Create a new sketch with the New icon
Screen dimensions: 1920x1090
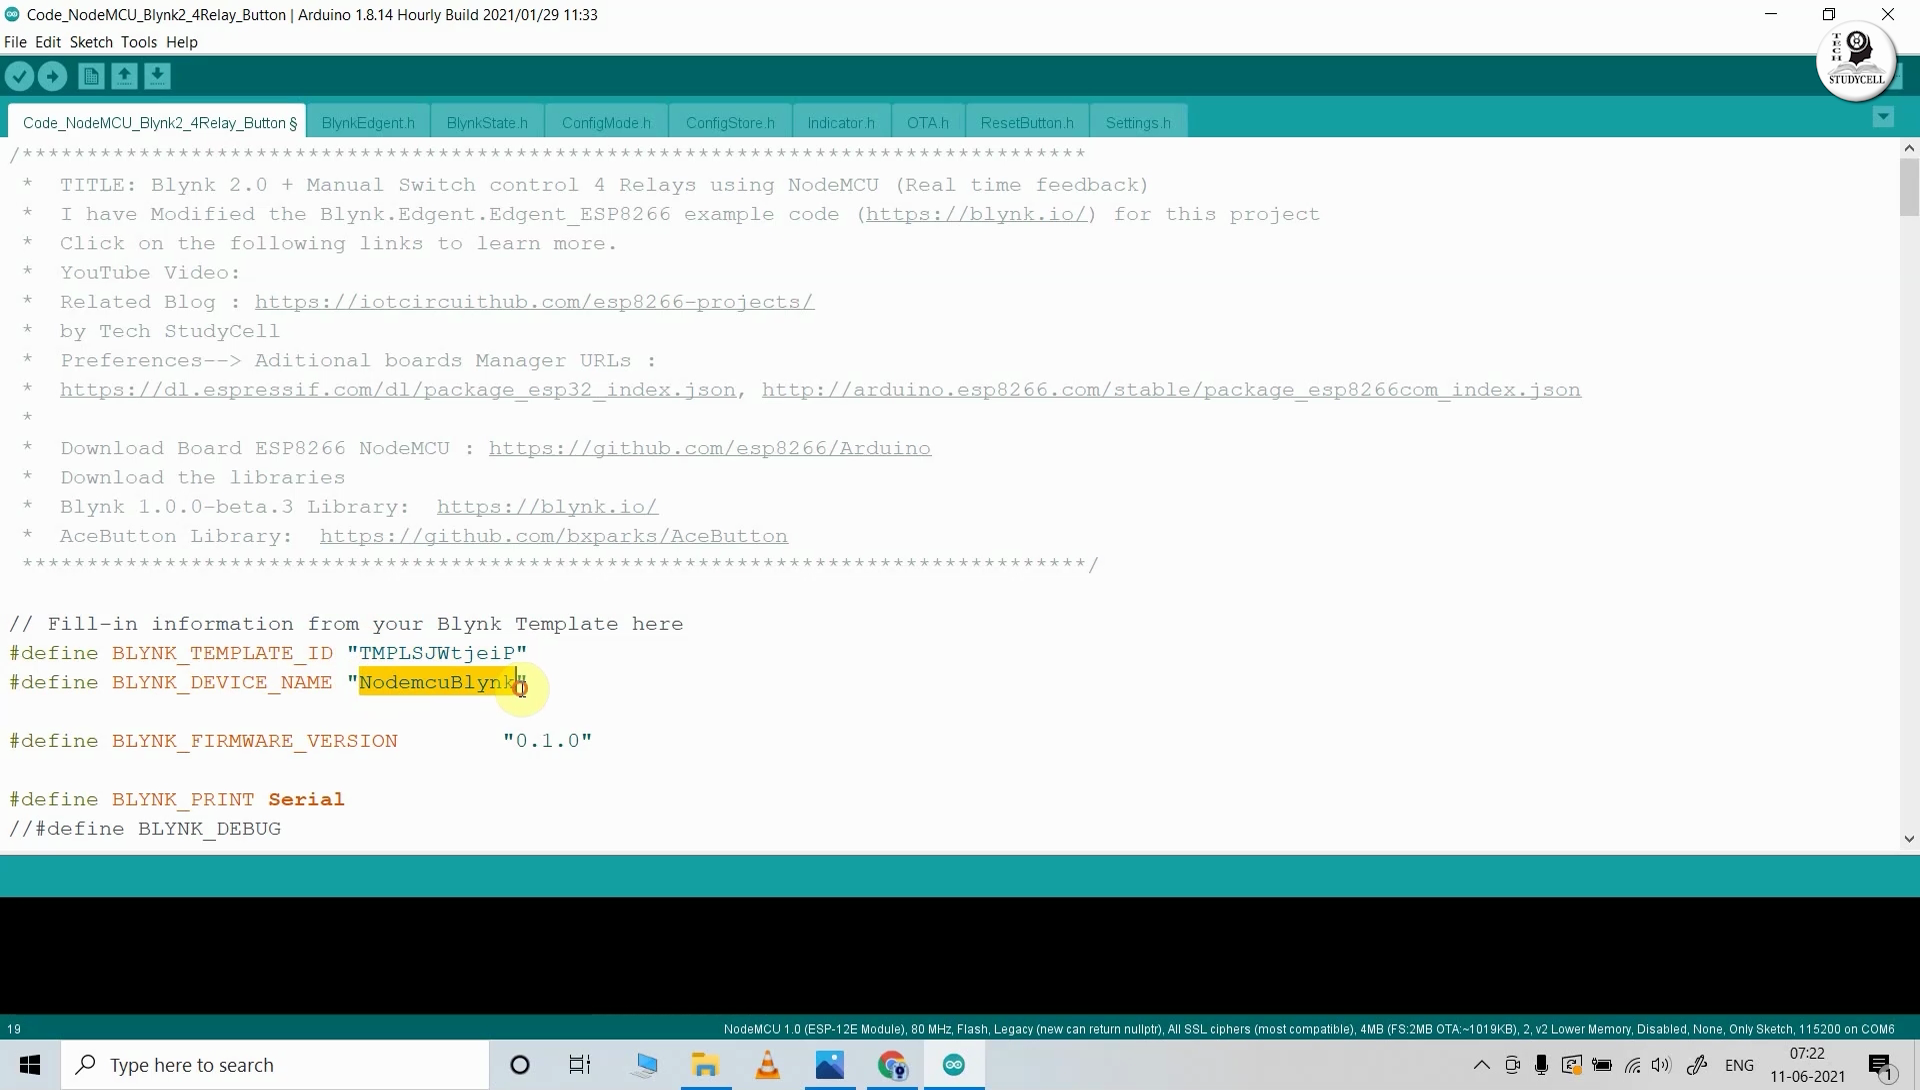click(x=90, y=76)
